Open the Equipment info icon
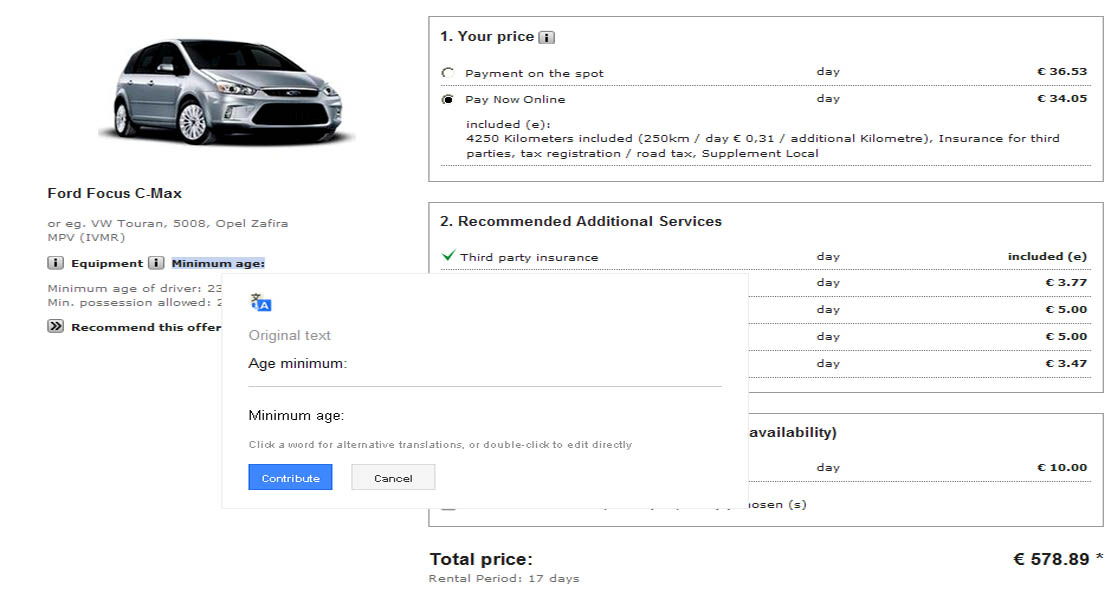1111x595 pixels. (x=55, y=263)
